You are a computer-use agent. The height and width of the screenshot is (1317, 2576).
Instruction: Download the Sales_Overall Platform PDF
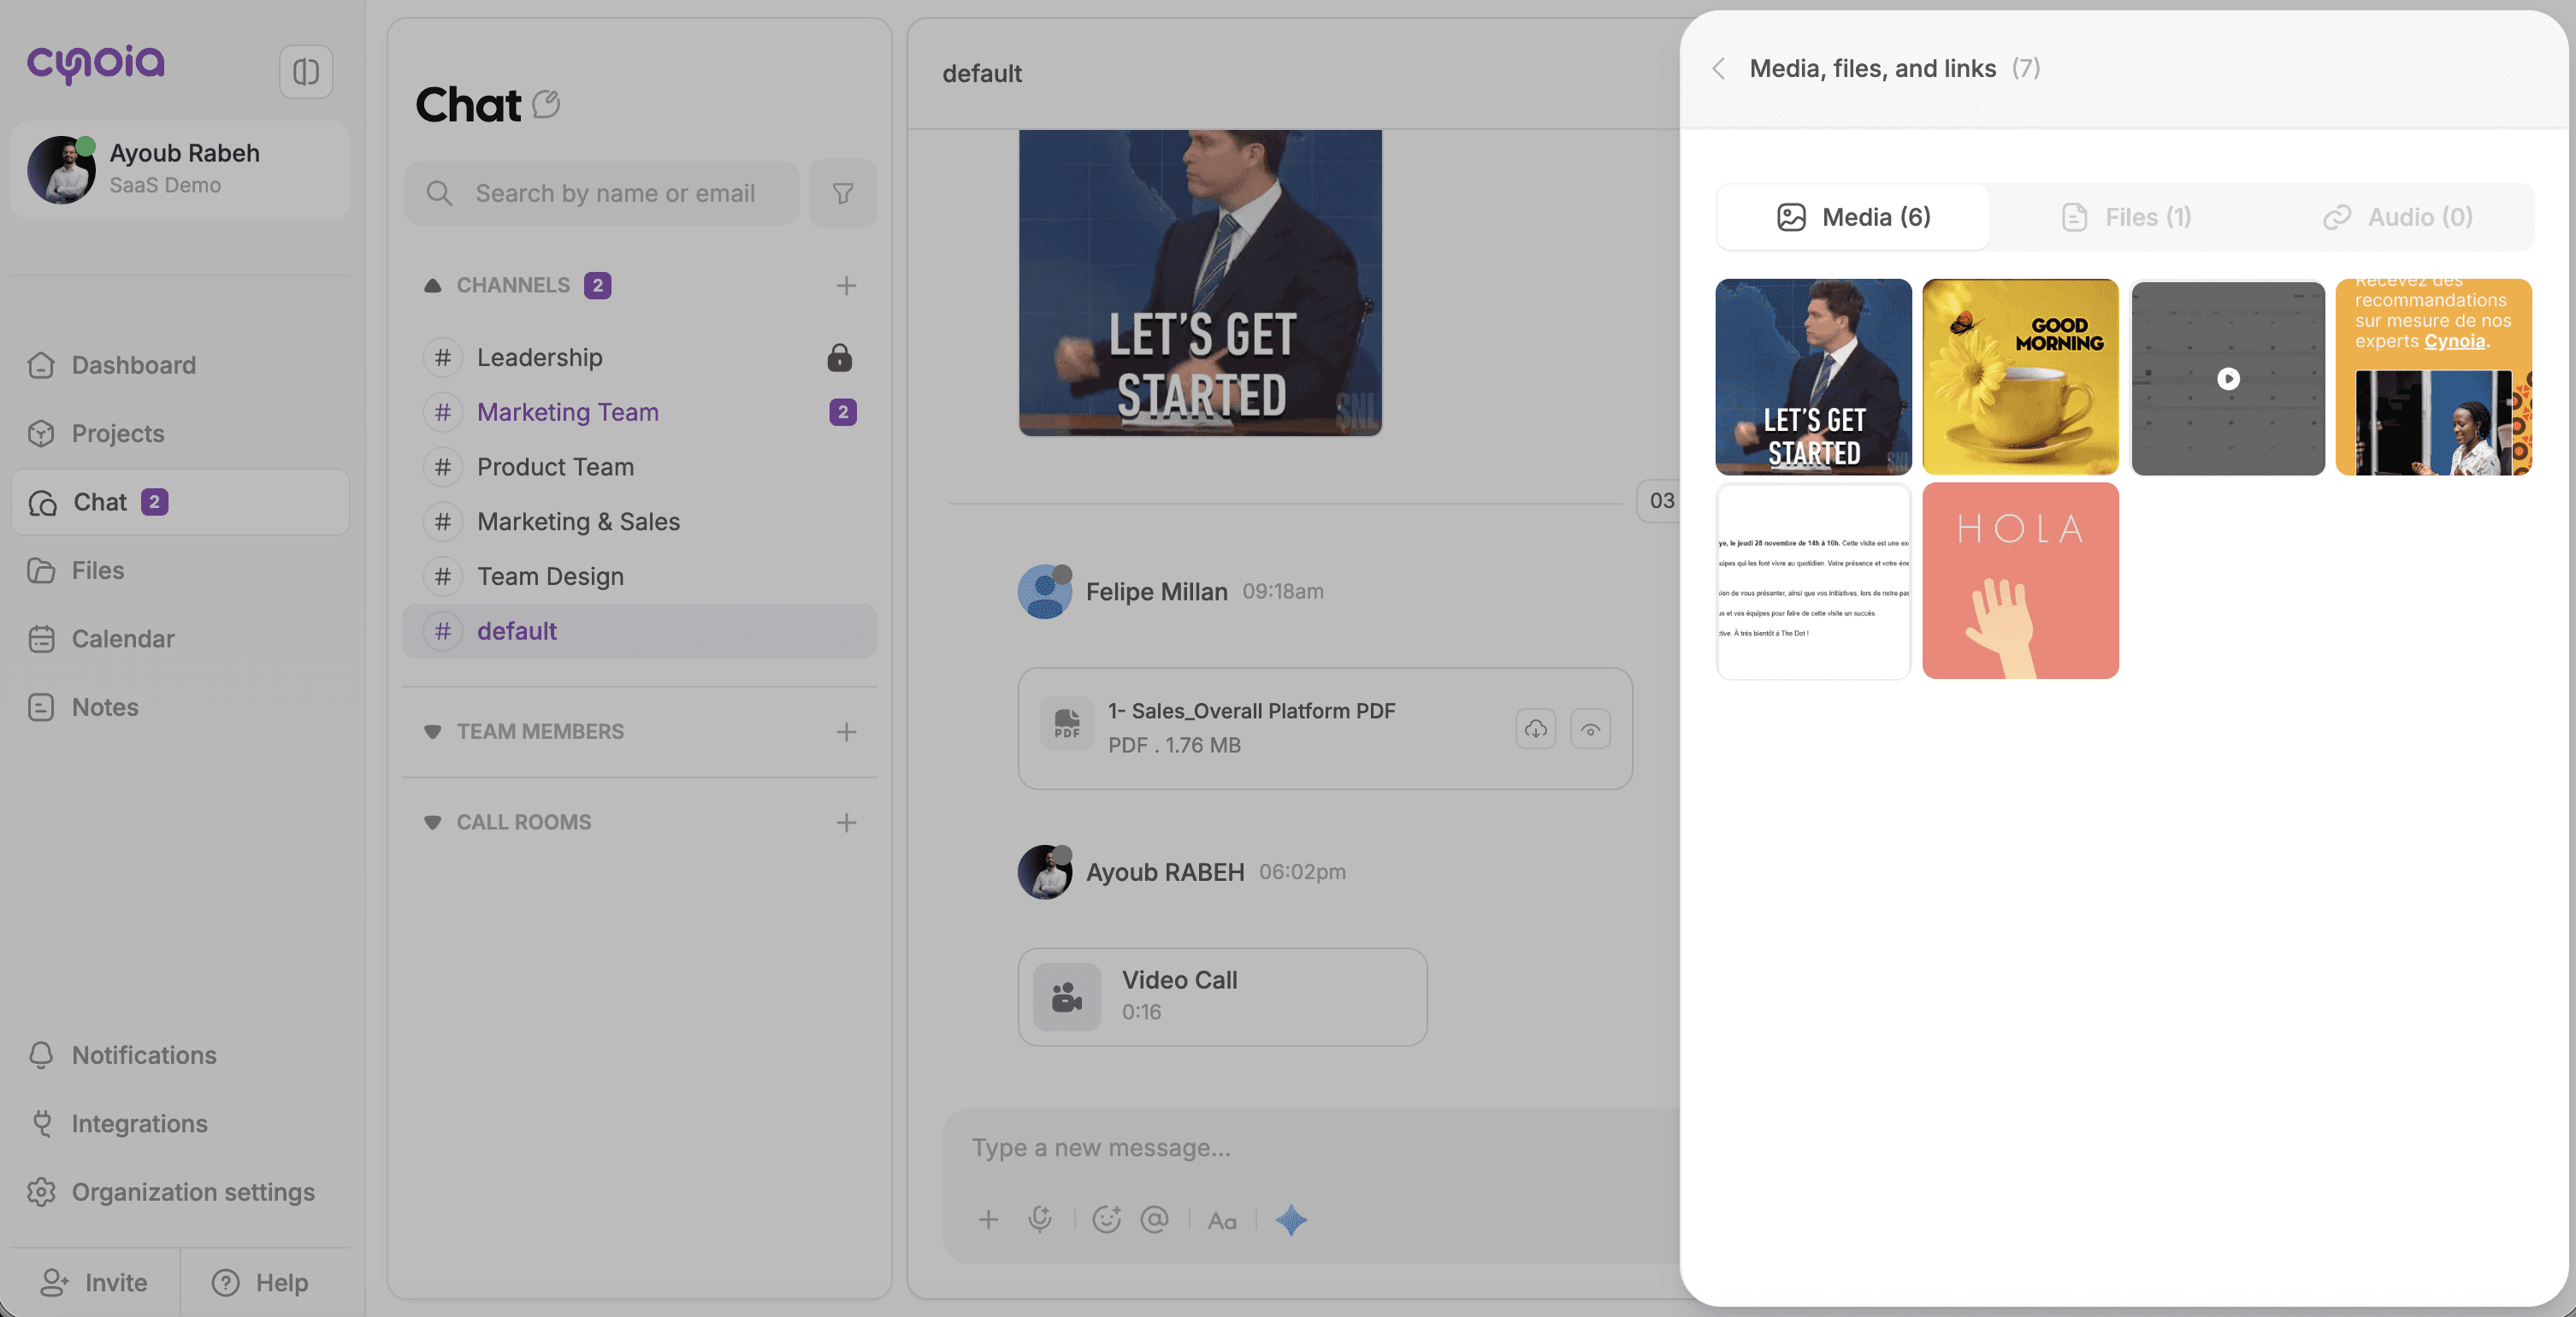1535,729
